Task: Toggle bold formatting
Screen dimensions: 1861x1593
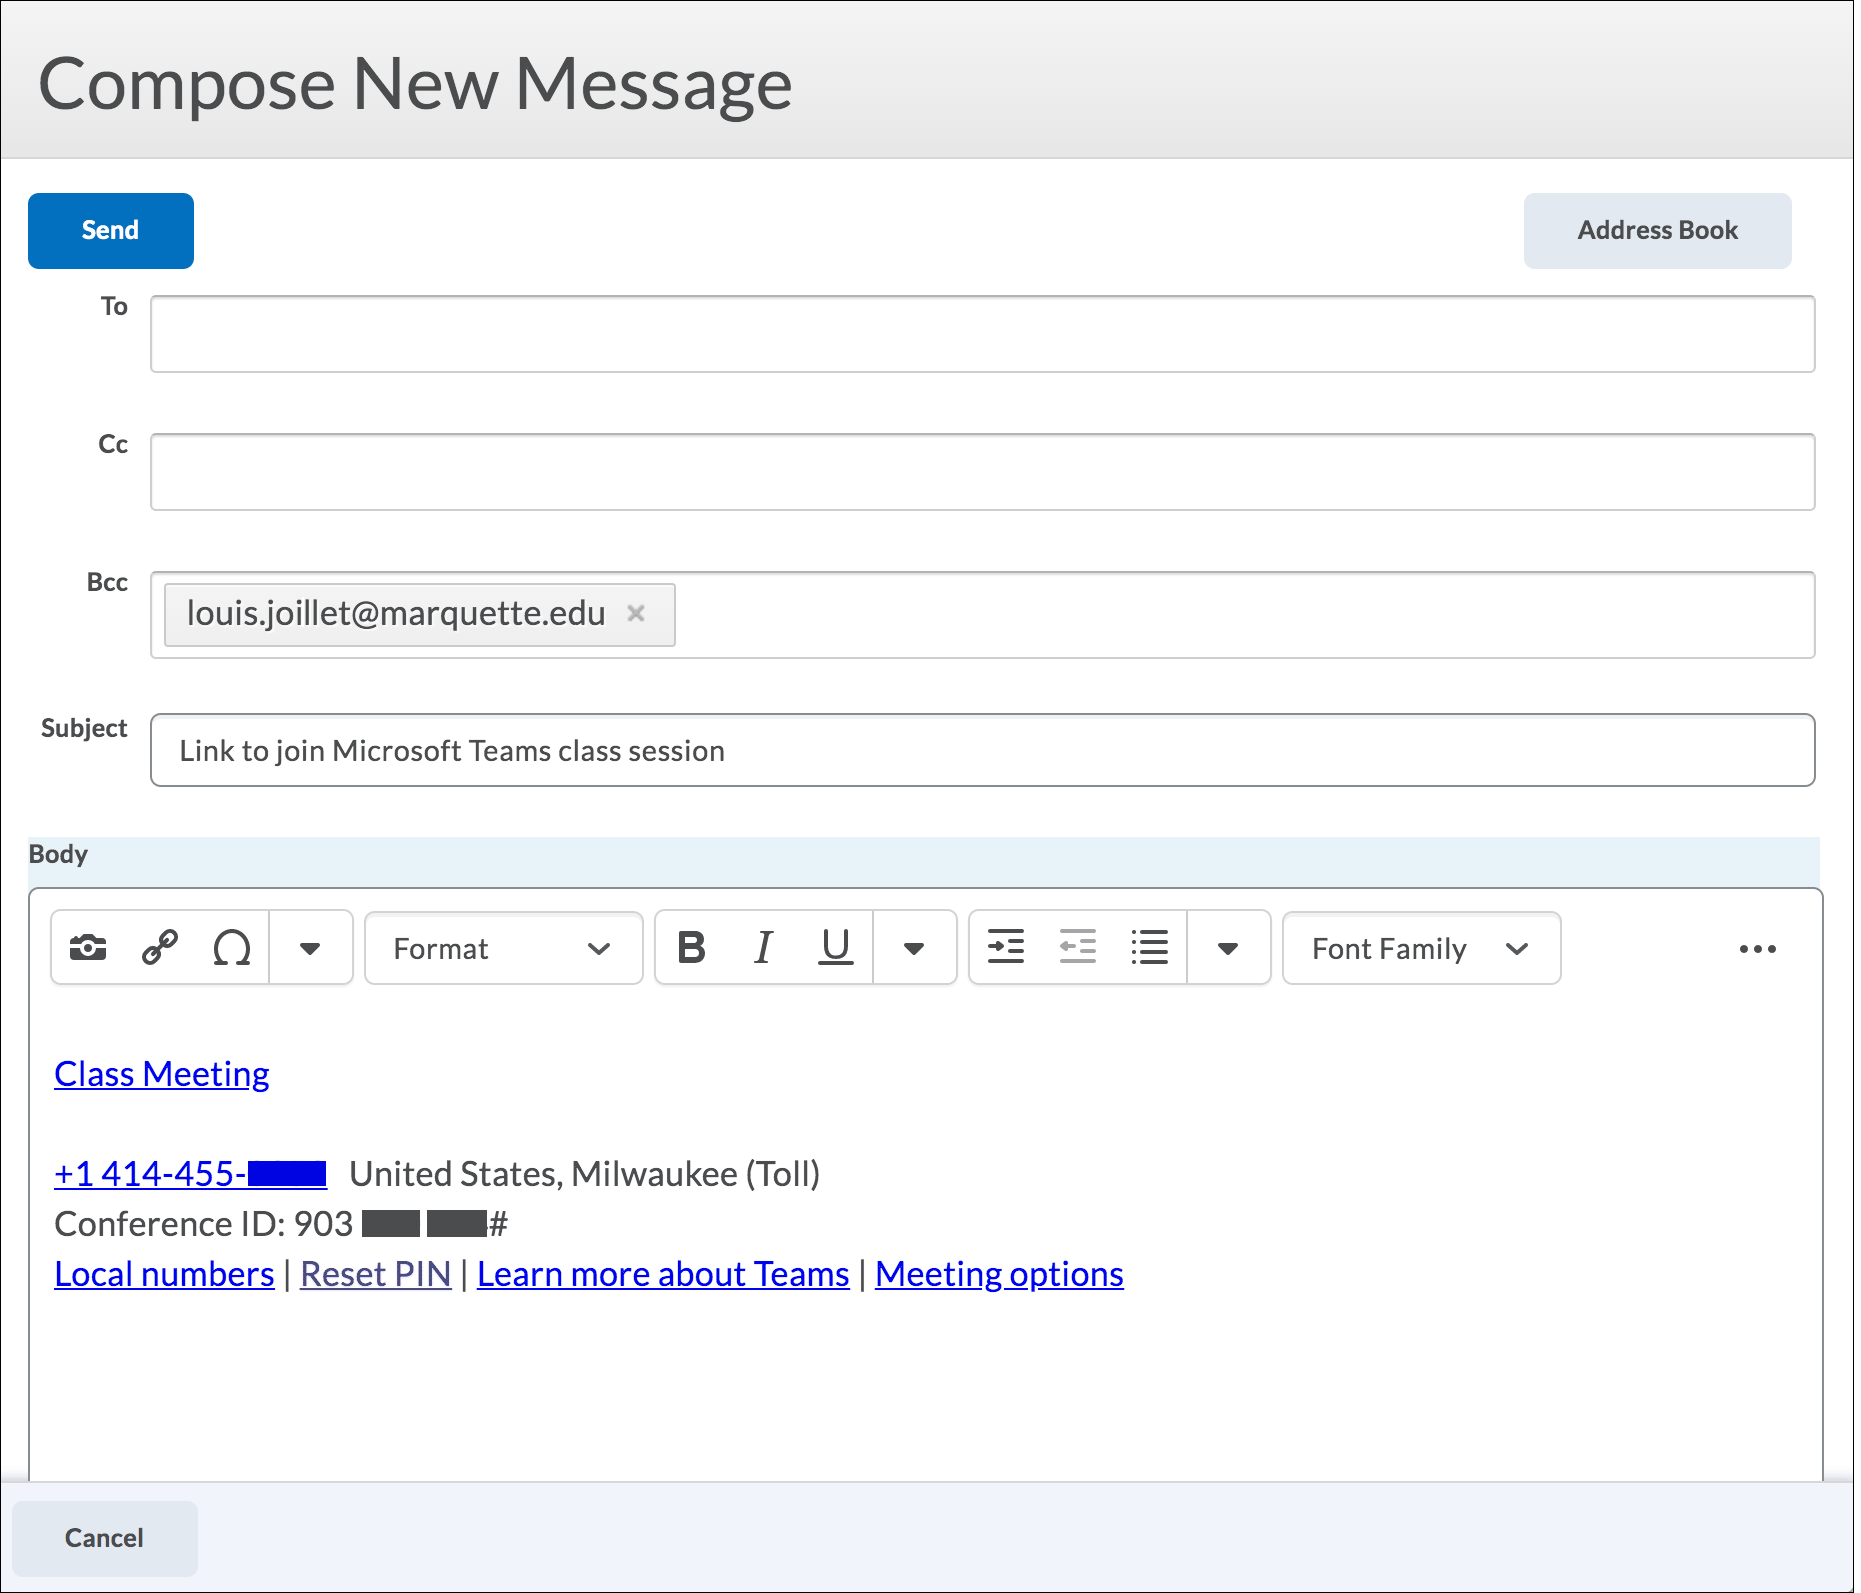Action: pyautogui.click(x=691, y=947)
